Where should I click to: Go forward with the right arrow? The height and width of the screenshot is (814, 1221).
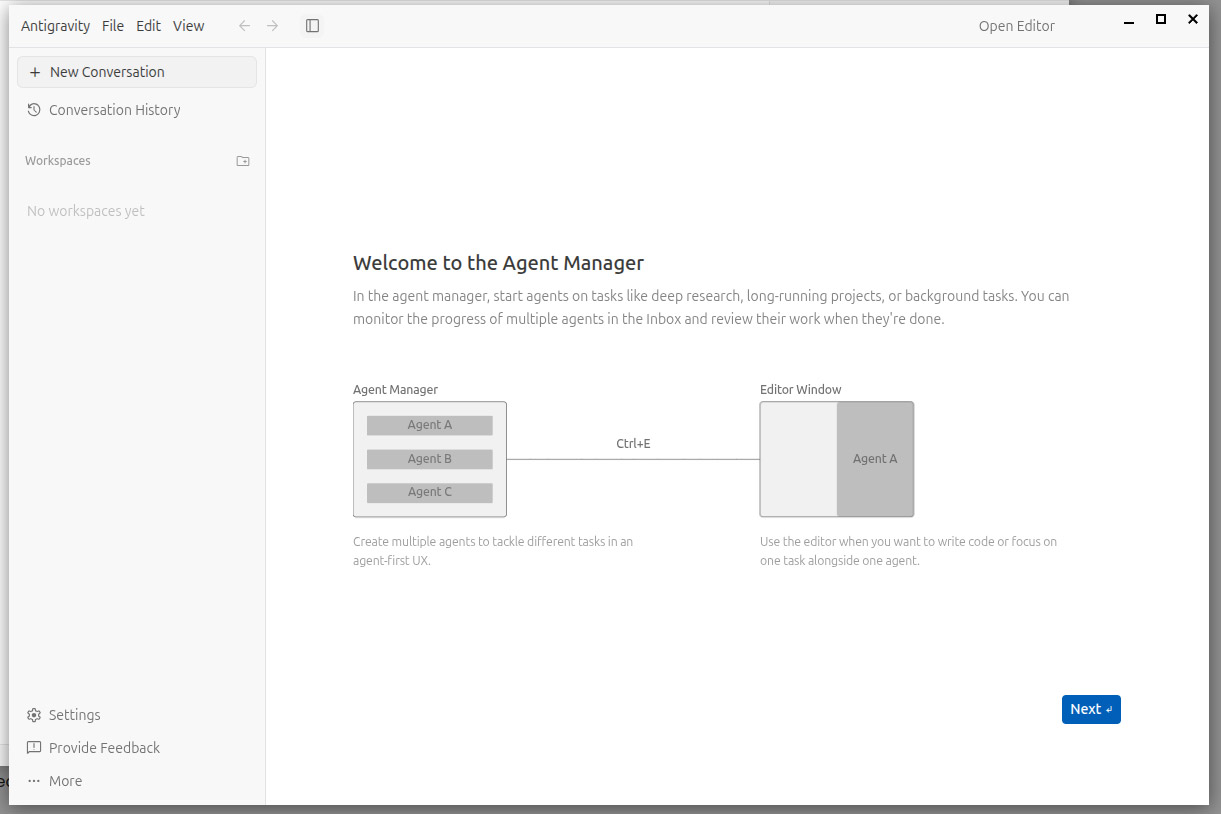tap(272, 26)
